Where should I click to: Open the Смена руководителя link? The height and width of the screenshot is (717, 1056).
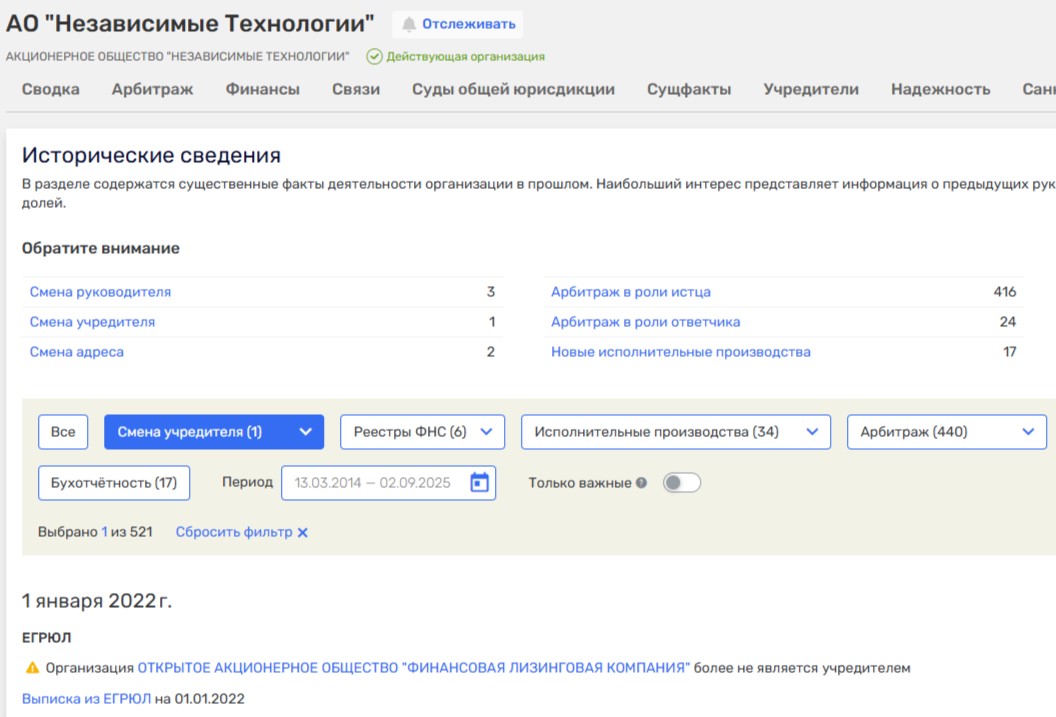click(x=100, y=292)
